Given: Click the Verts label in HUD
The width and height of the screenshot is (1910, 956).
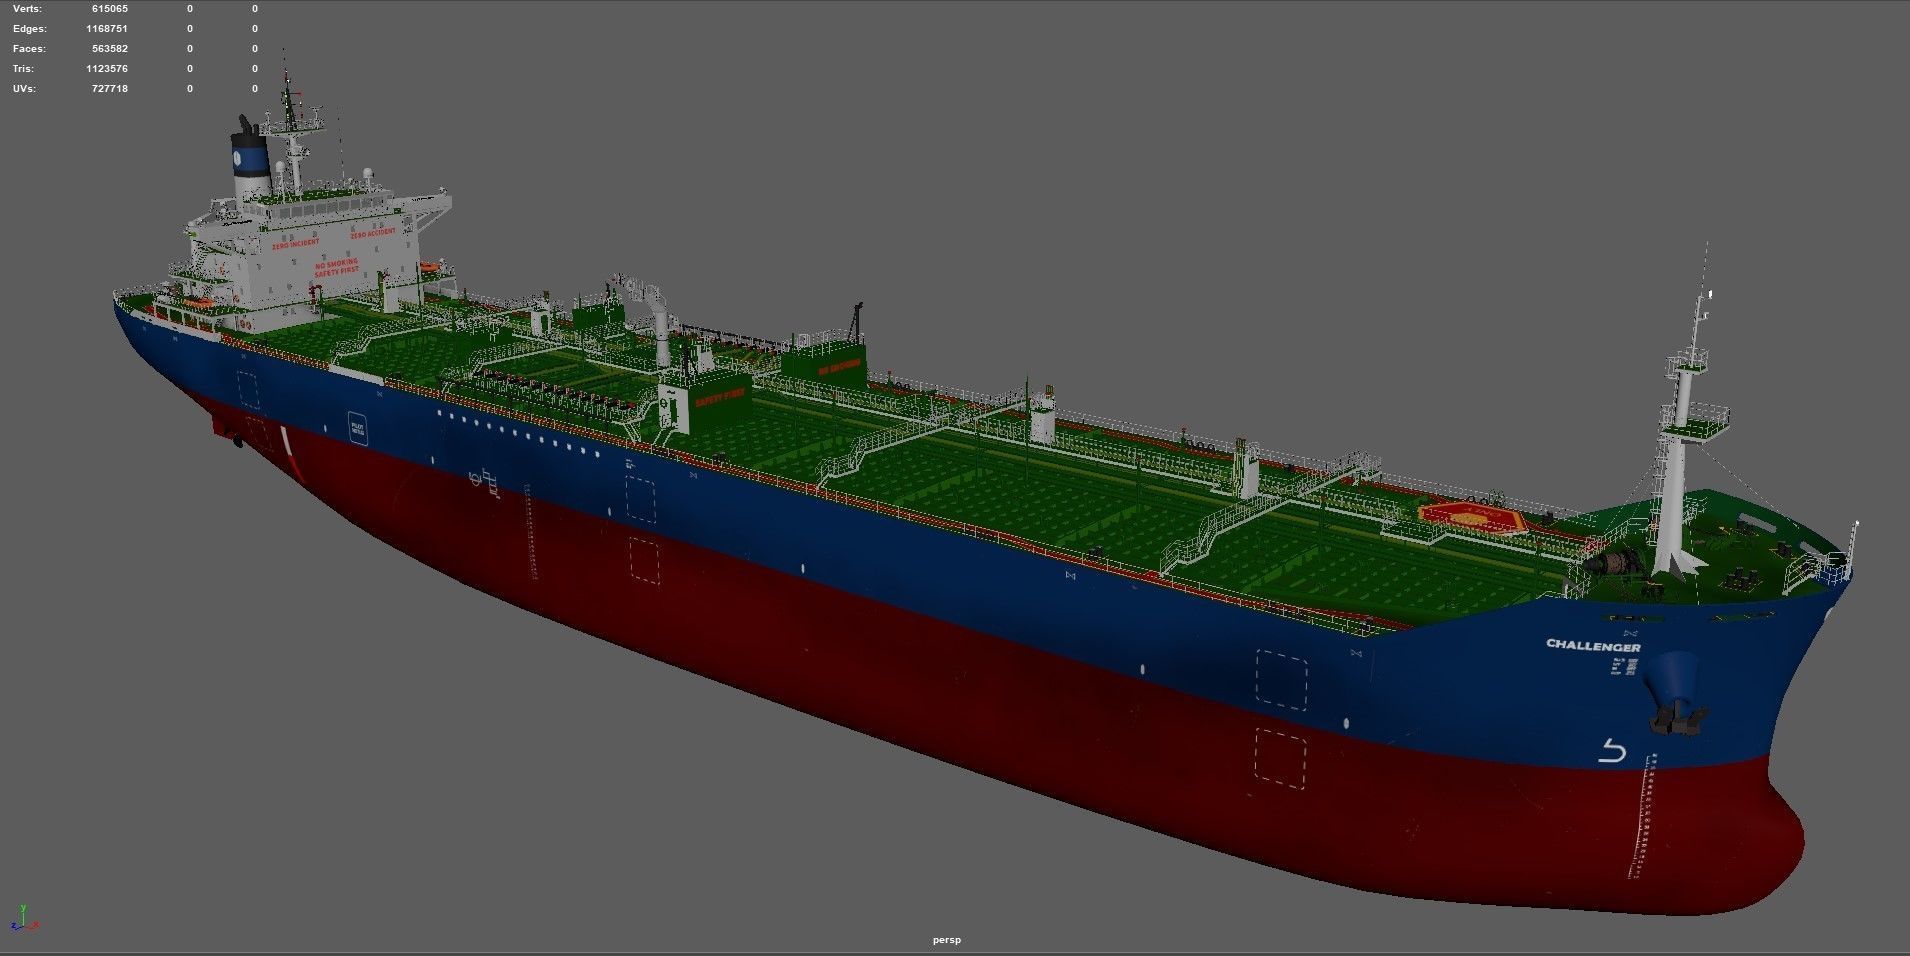Looking at the screenshot, I should pos(27,9).
